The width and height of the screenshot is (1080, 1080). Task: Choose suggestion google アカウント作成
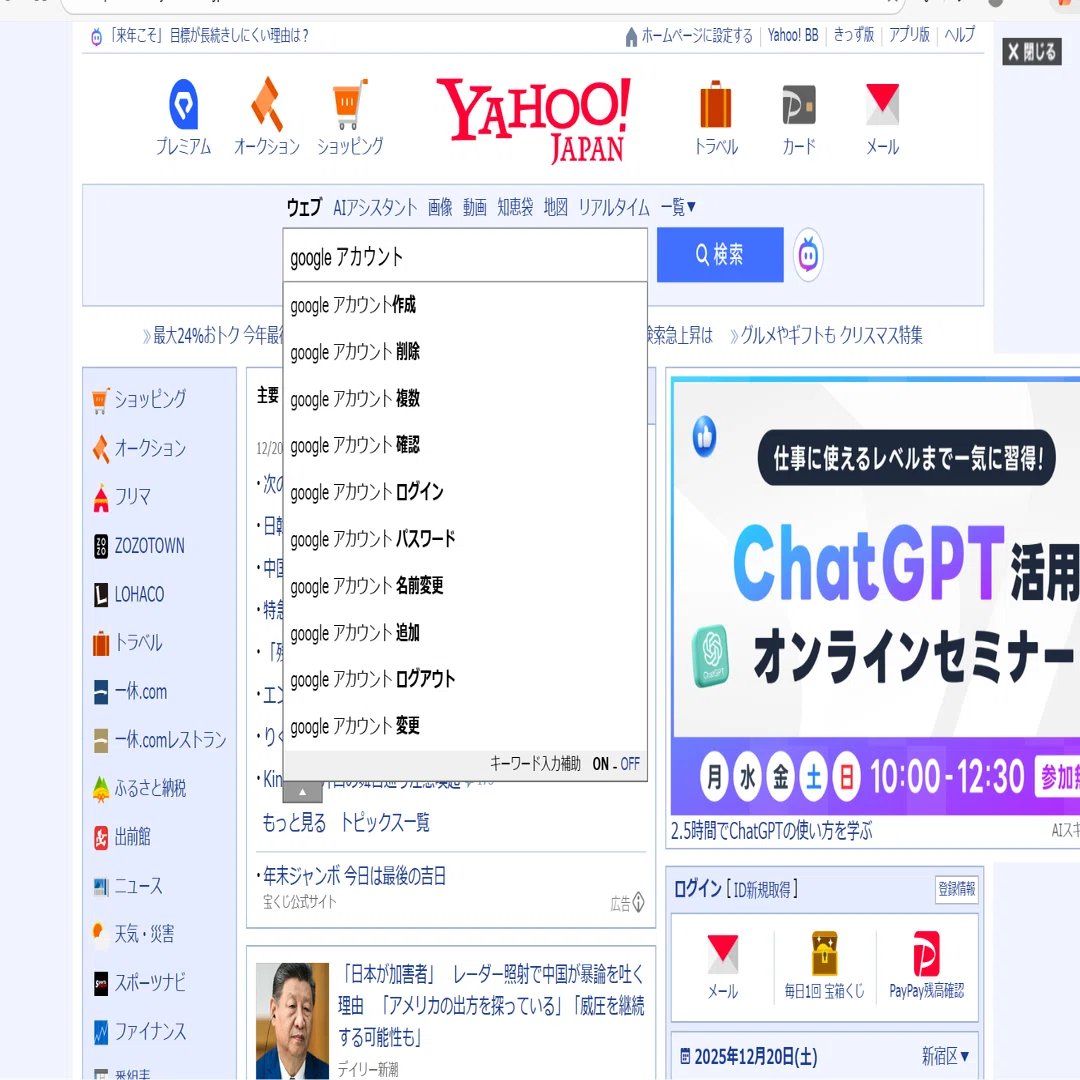(x=465, y=305)
